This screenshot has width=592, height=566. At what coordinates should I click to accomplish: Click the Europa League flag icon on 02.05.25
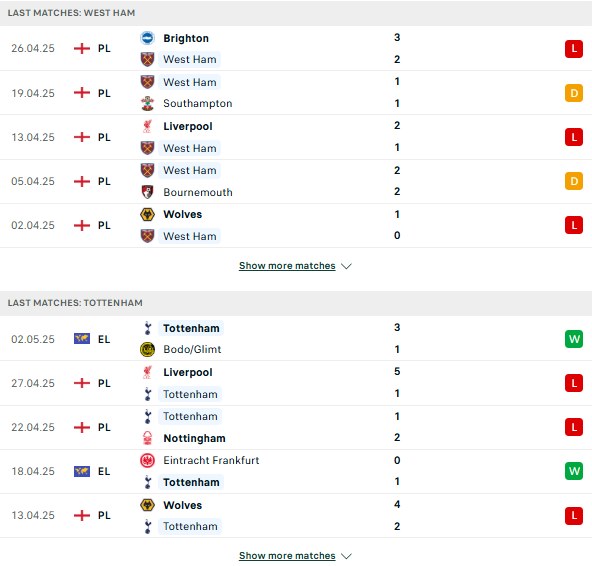coord(82,339)
